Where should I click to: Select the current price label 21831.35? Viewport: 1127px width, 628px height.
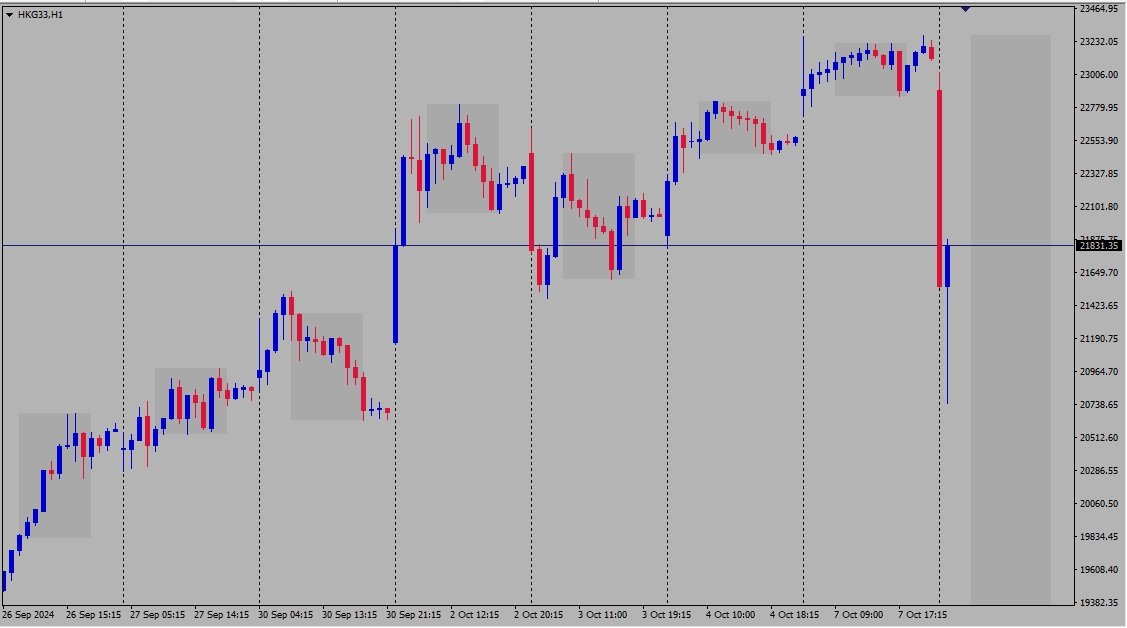tap(1099, 245)
